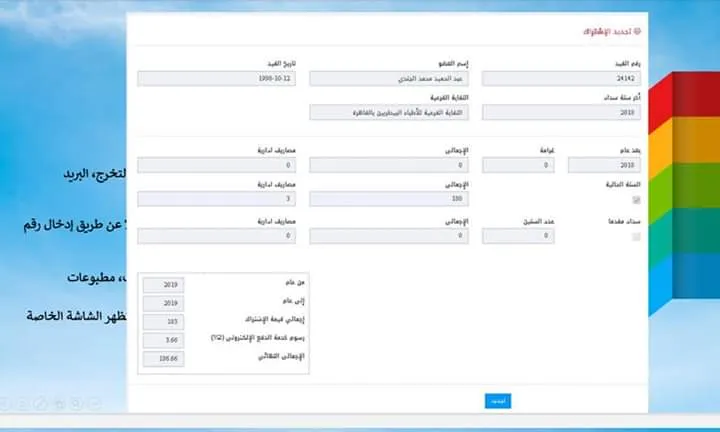Click the الإجمالي النهائي total value box
This screenshot has width=720, height=432.
click(163, 357)
